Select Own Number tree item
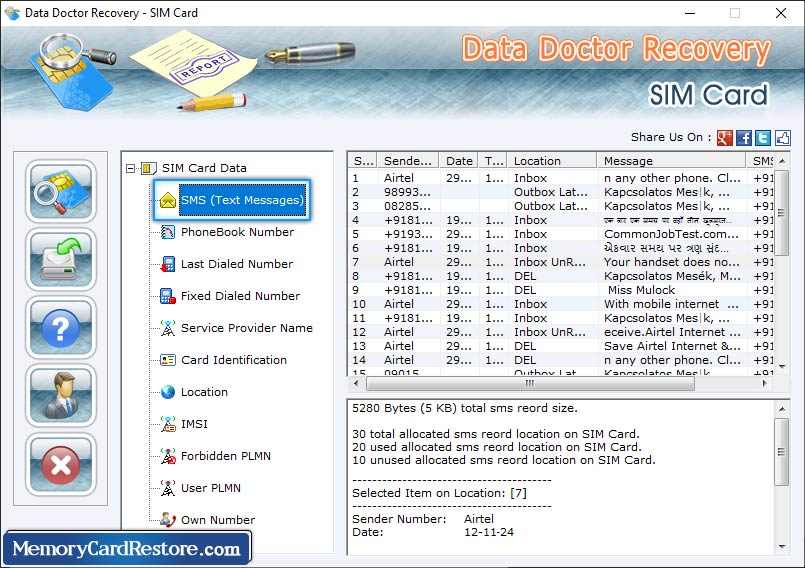 (218, 520)
